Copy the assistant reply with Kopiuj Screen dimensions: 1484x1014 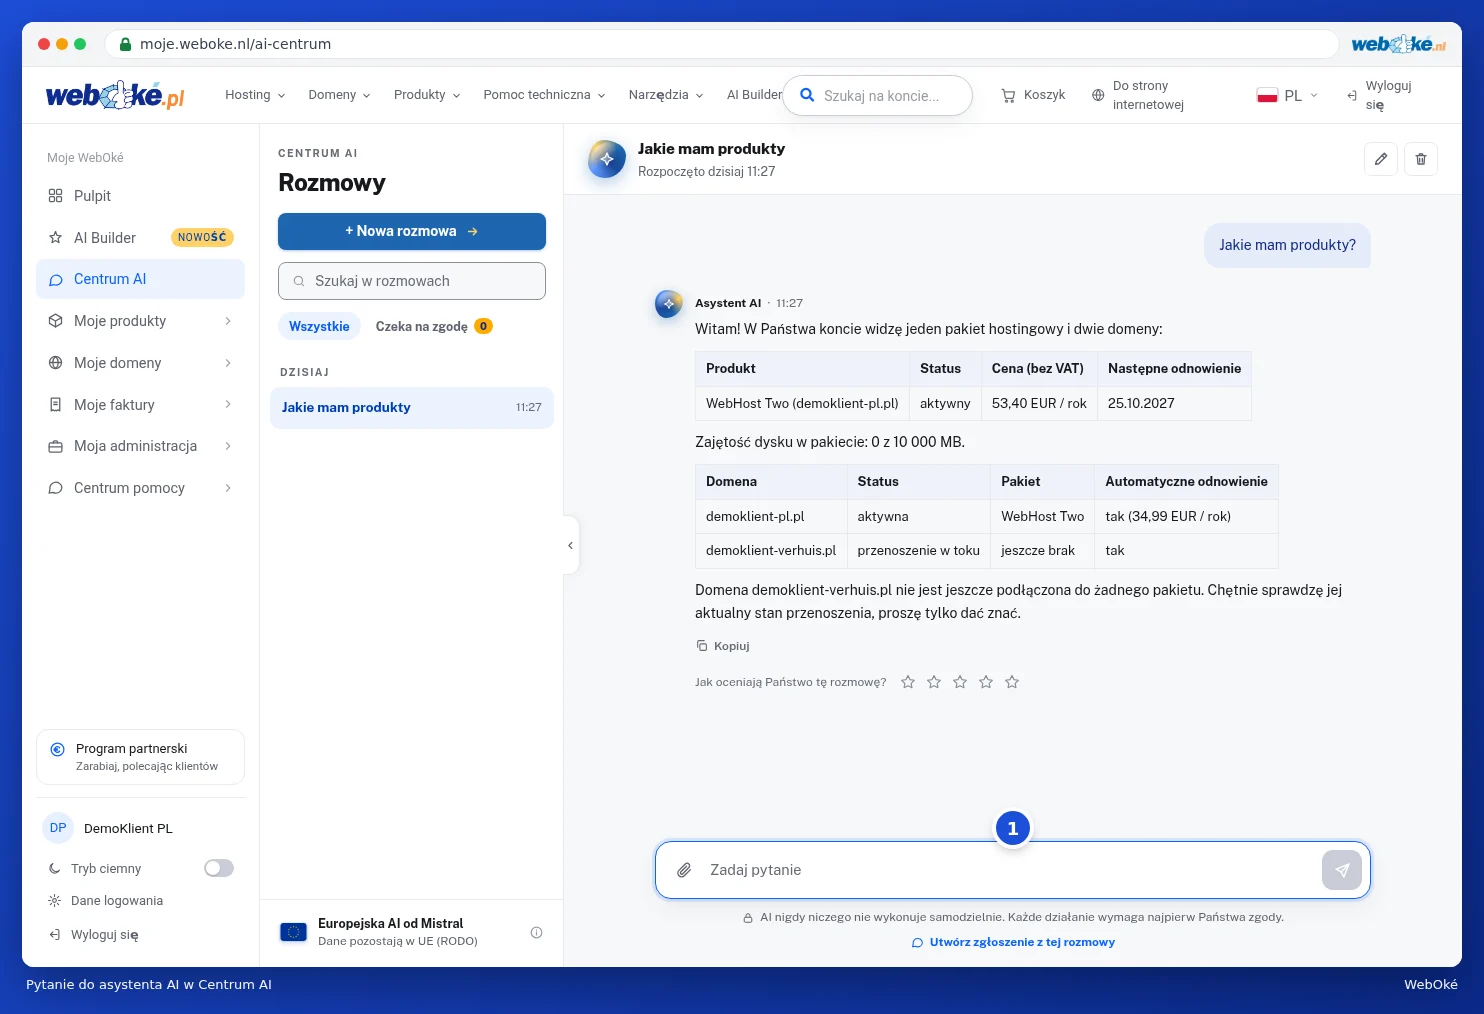click(x=723, y=646)
